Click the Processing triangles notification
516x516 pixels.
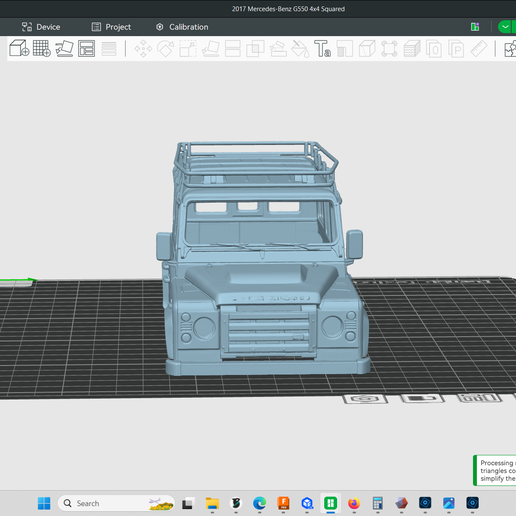pyautogui.click(x=495, y=470)
